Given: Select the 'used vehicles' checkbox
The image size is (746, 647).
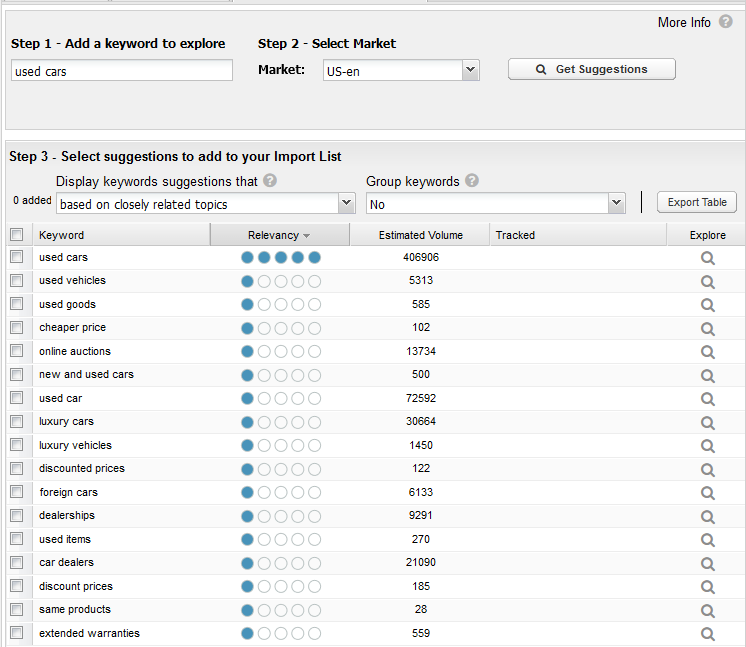Looking at the screenshot, I should tap(17, 280).
